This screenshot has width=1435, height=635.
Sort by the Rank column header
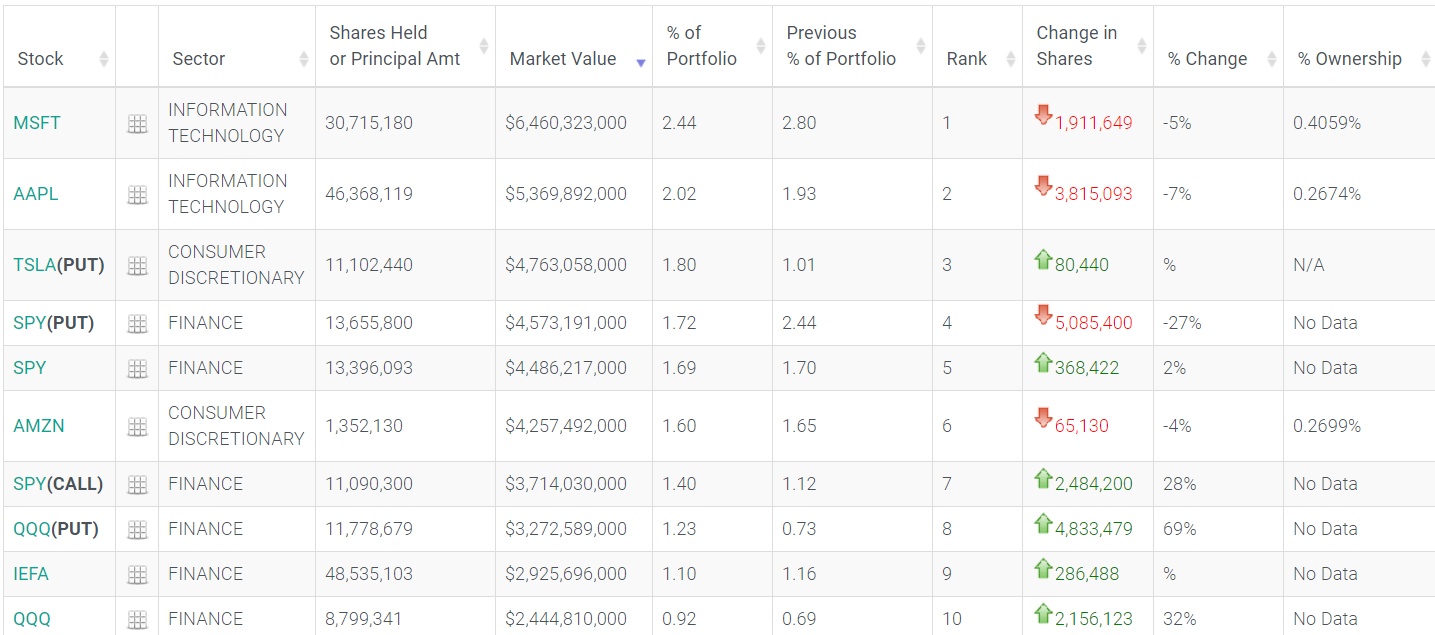point(967,59)
